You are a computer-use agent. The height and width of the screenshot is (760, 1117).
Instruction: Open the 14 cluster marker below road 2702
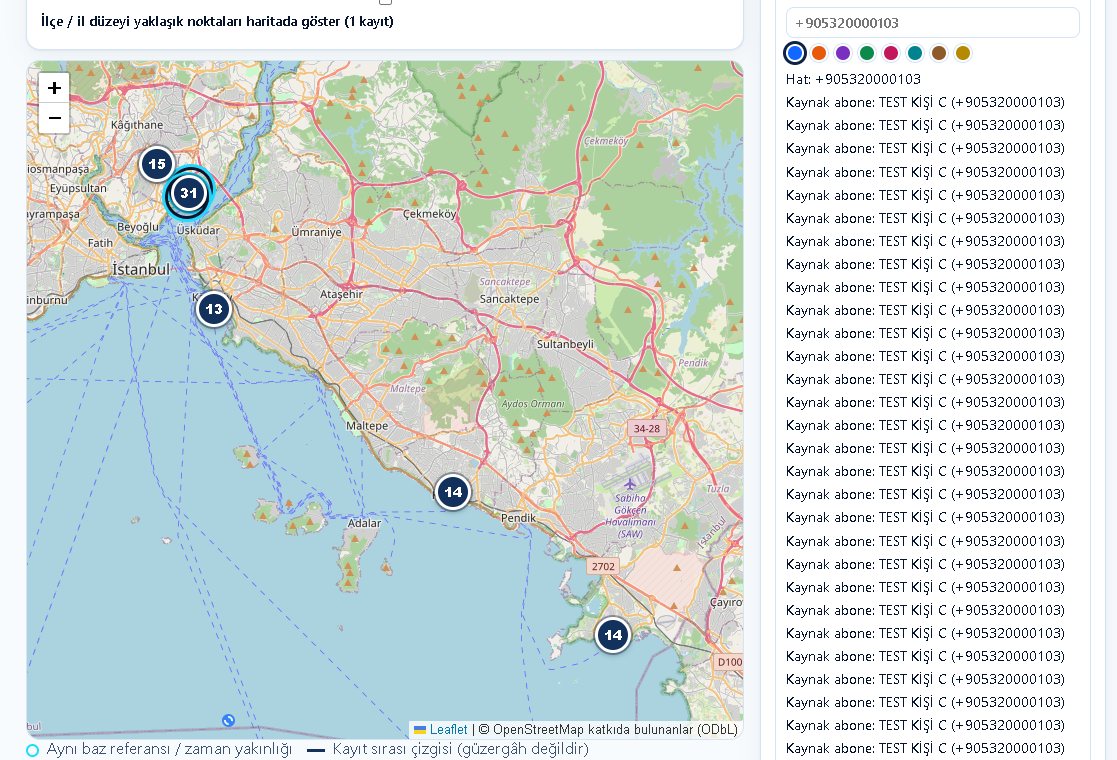pos(613,635)
